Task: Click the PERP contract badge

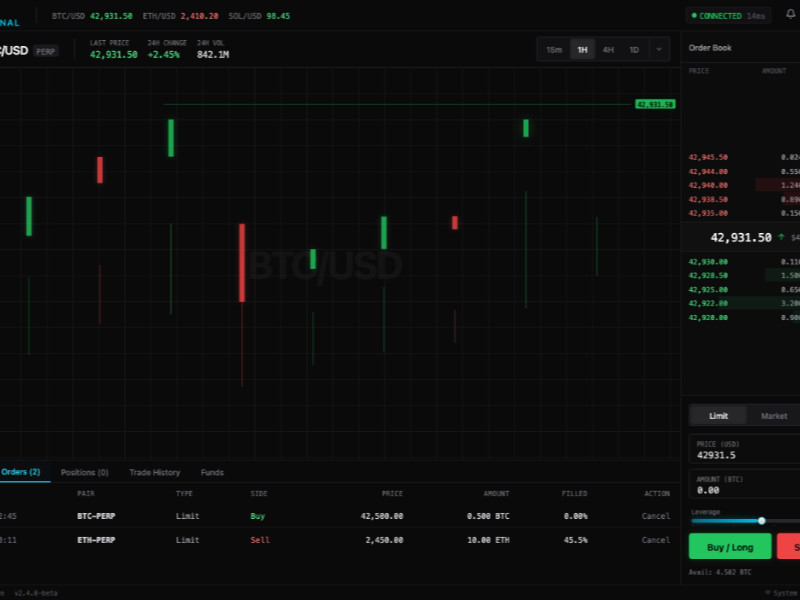Action: coord(46,51)
